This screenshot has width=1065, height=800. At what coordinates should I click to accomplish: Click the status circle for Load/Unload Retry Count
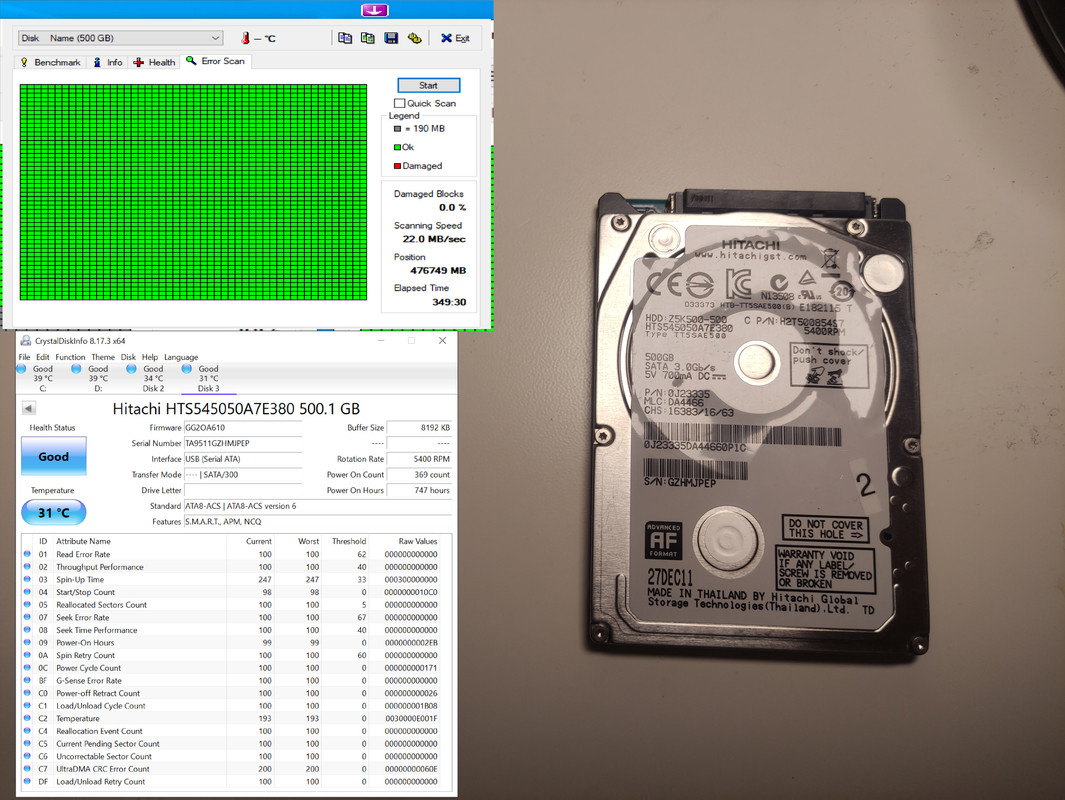(27, 781)
